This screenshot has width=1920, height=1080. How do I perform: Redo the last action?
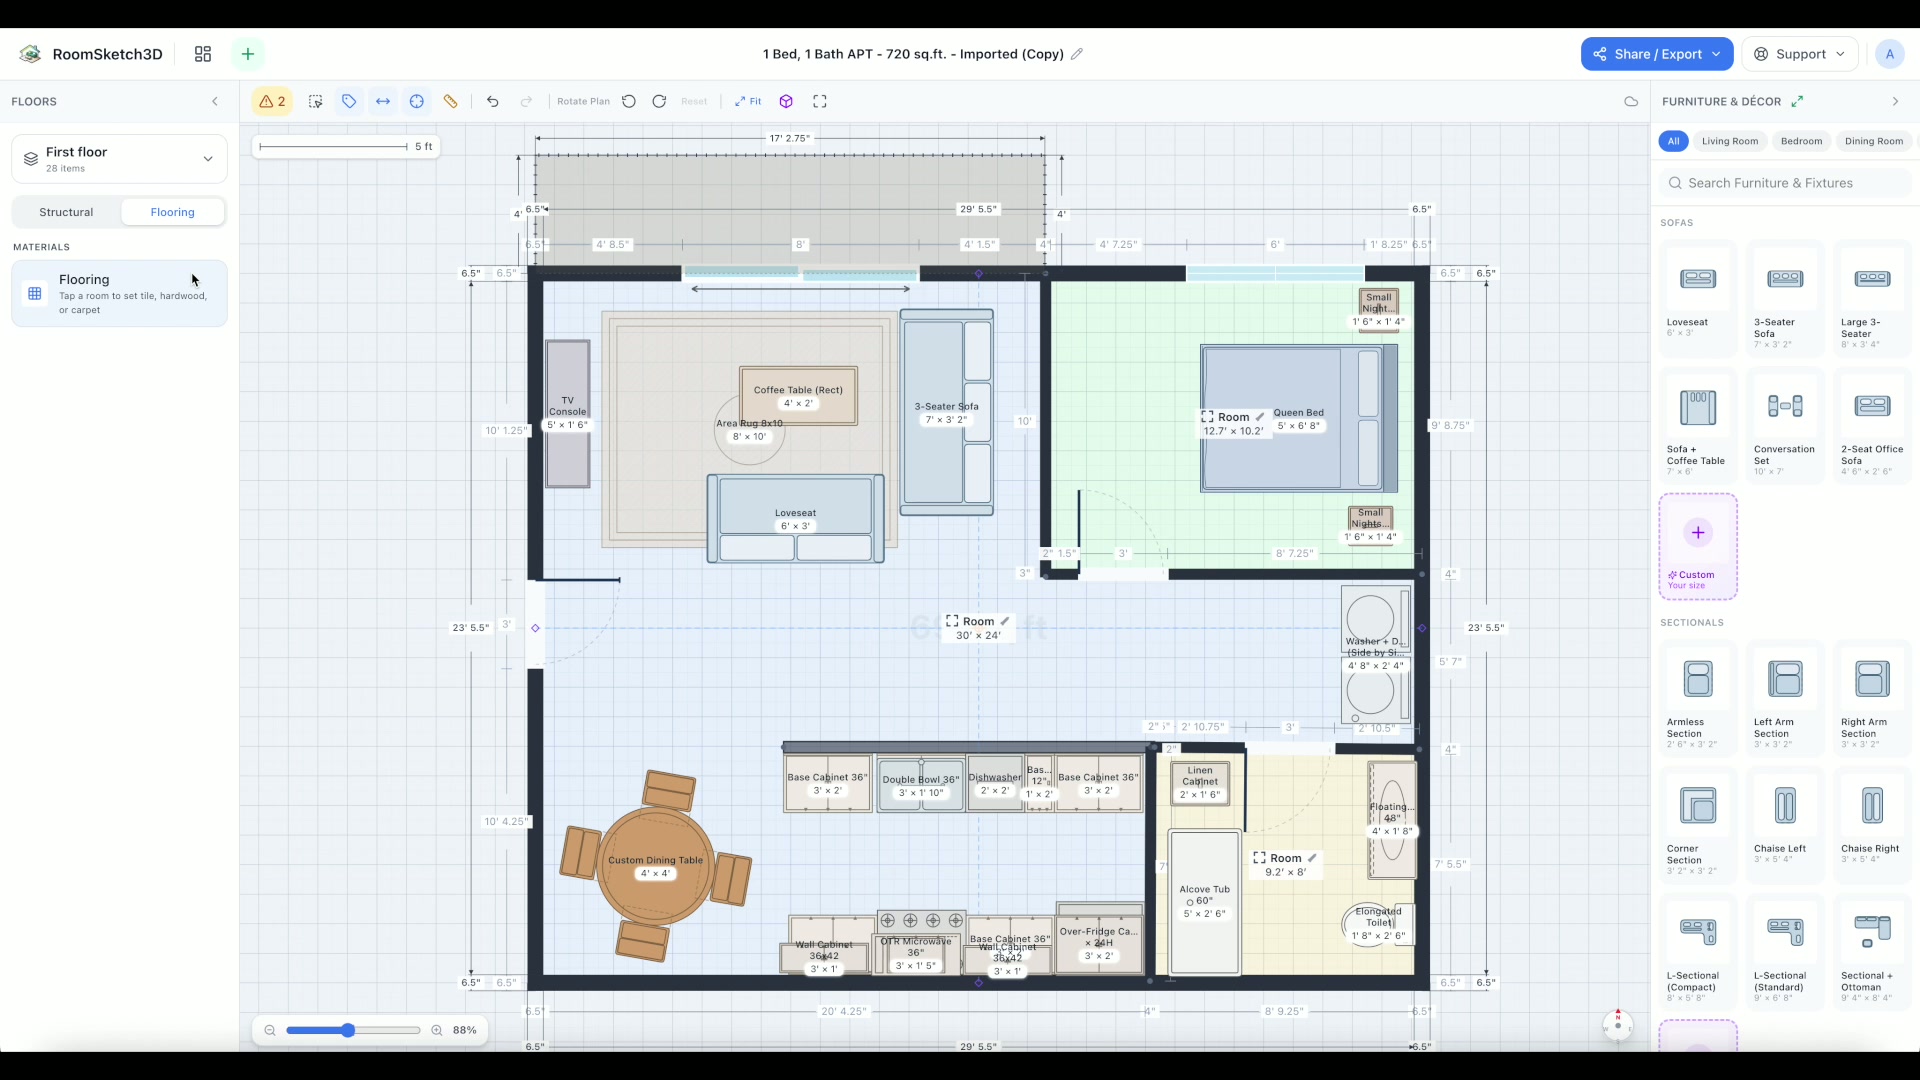526,101
